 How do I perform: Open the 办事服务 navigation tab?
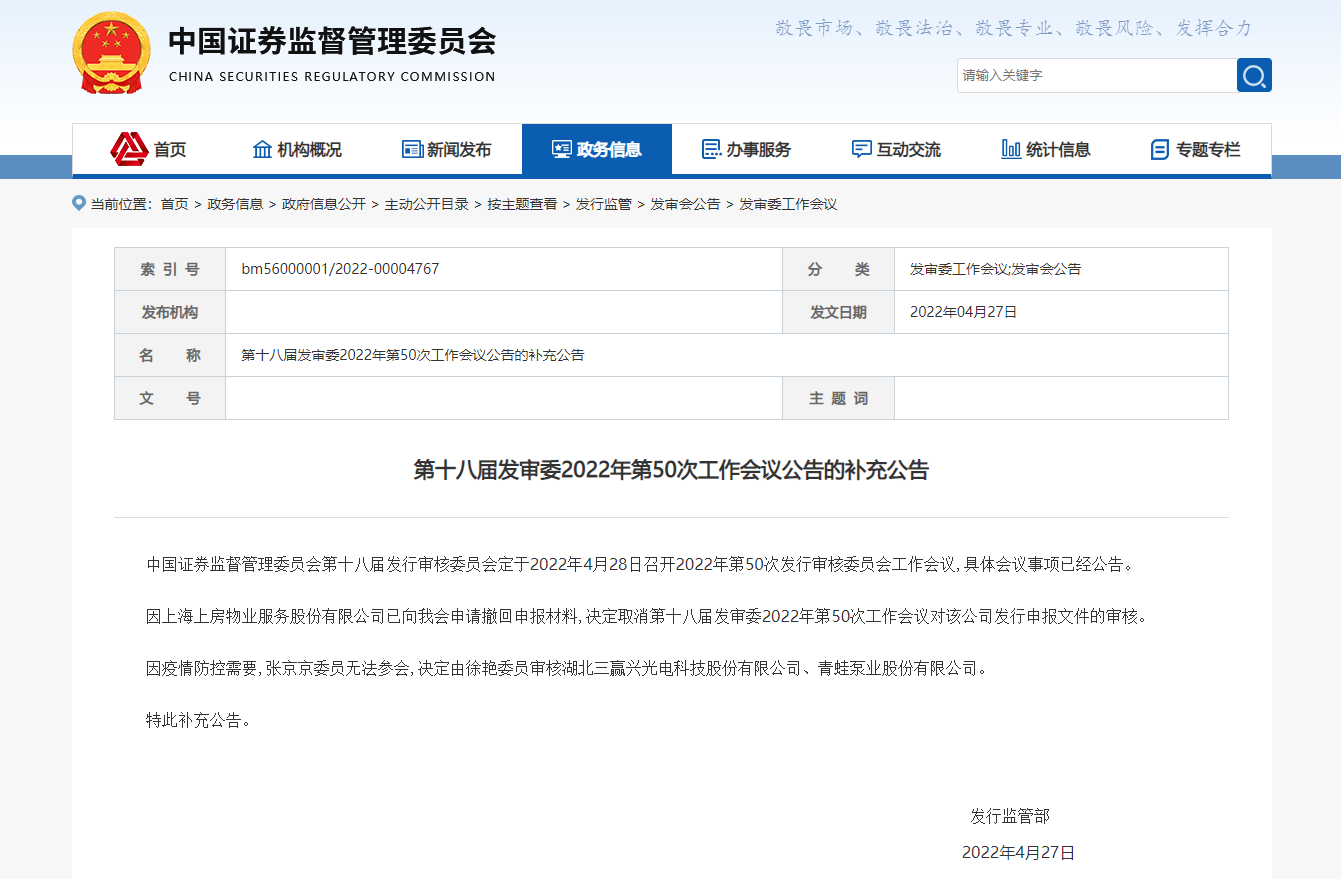pos(747,150)
